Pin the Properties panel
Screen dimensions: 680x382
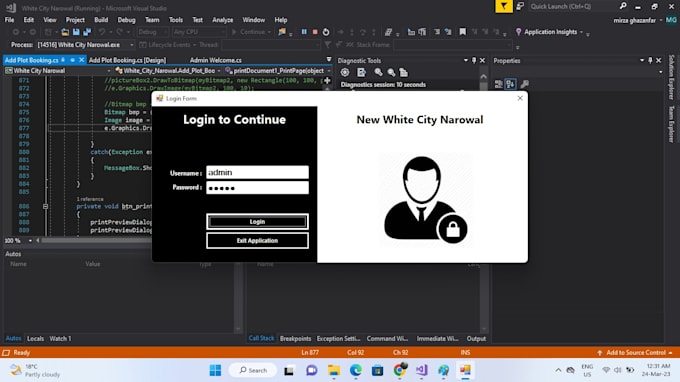click(650, 60)
